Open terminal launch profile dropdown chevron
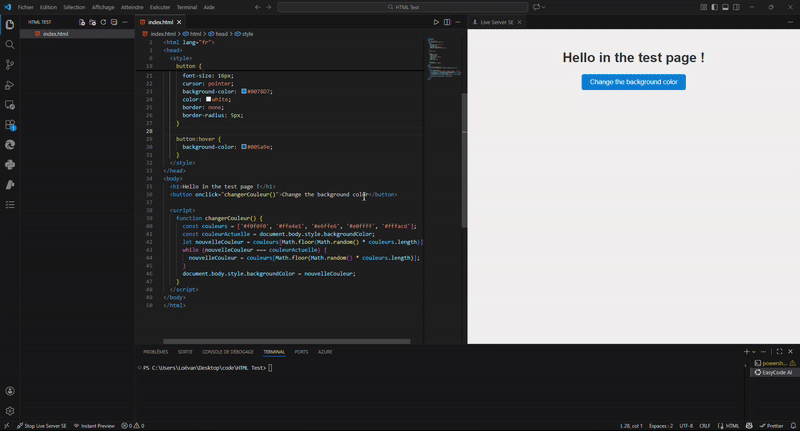Viewport: 800px width, 431px height. tap(754, 351)
